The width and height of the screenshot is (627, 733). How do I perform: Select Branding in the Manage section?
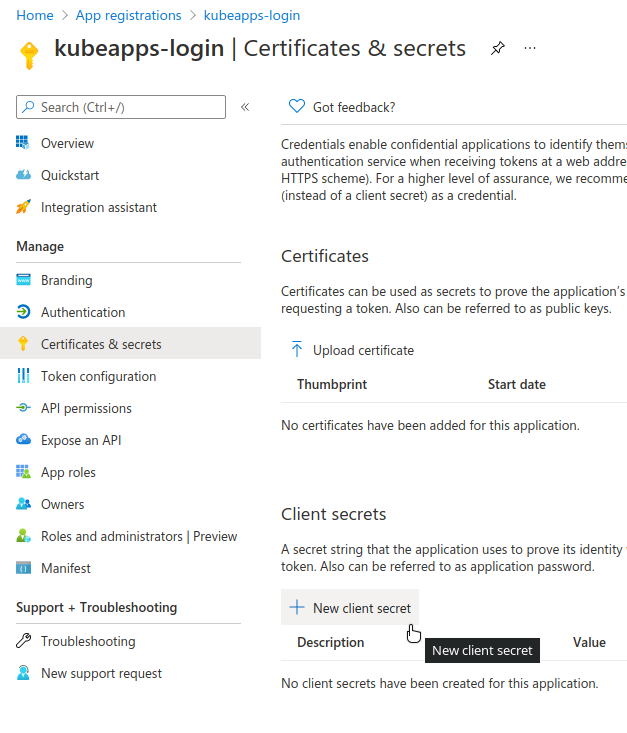point(66,280)
